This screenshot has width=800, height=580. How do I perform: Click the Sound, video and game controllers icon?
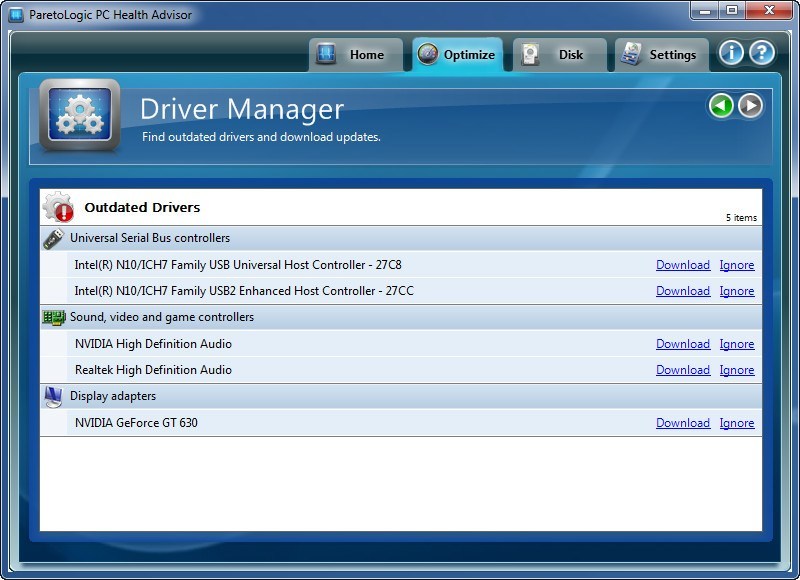(x=52, y=317)
